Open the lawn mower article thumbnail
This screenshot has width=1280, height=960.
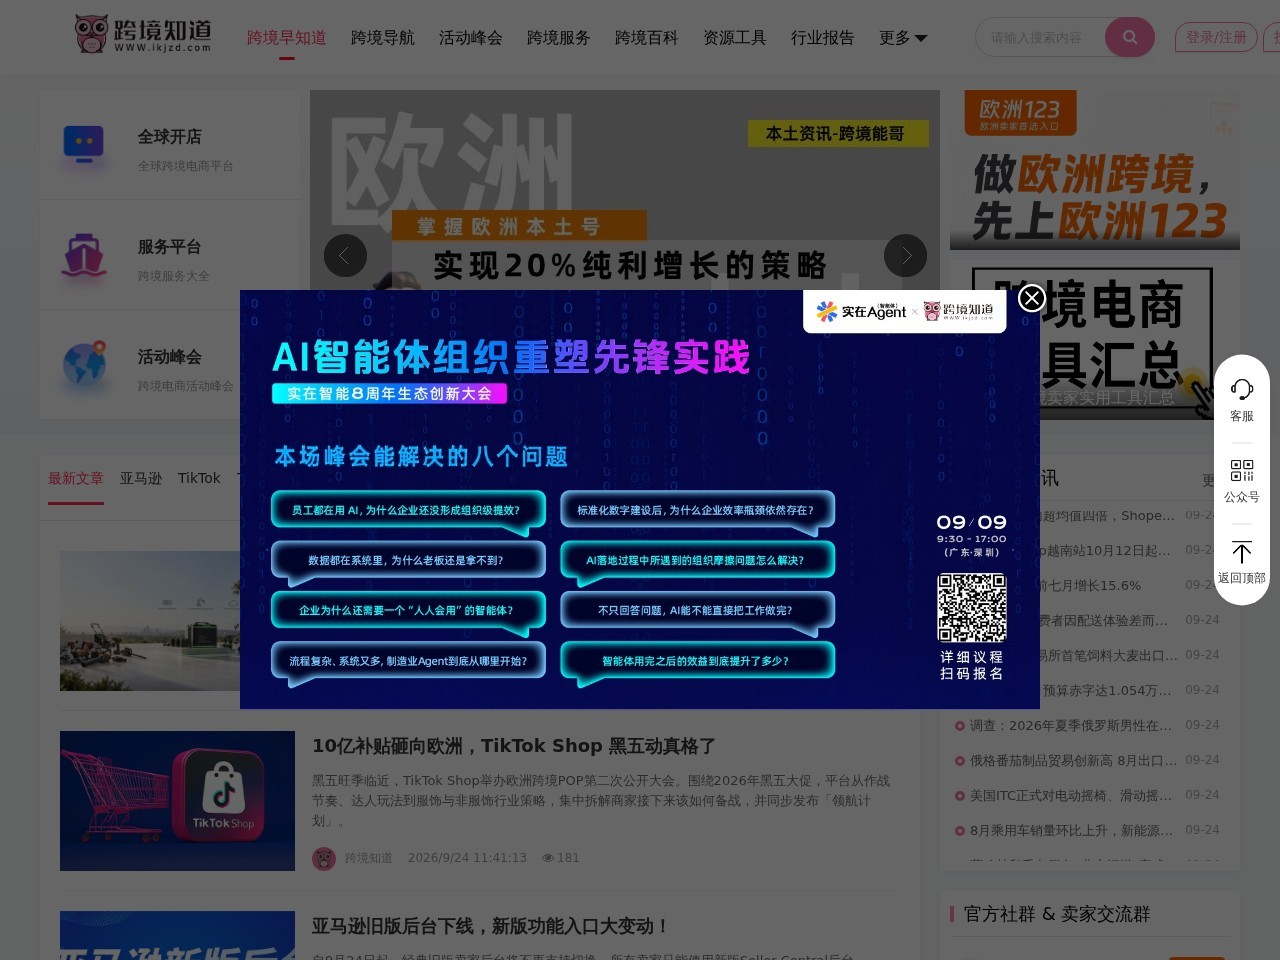click(x=150, y=621)
